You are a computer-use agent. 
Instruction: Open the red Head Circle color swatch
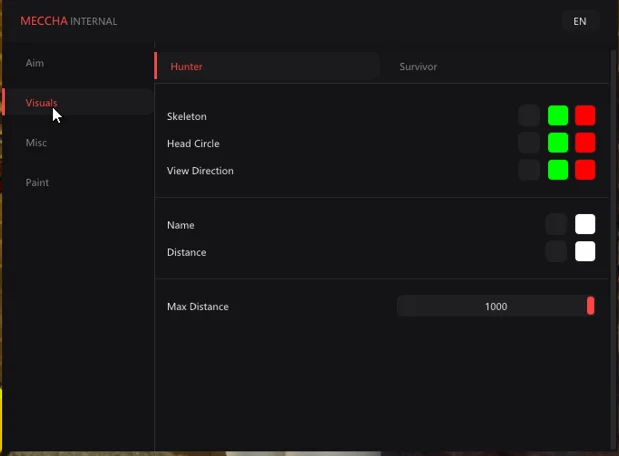[585, 143]
